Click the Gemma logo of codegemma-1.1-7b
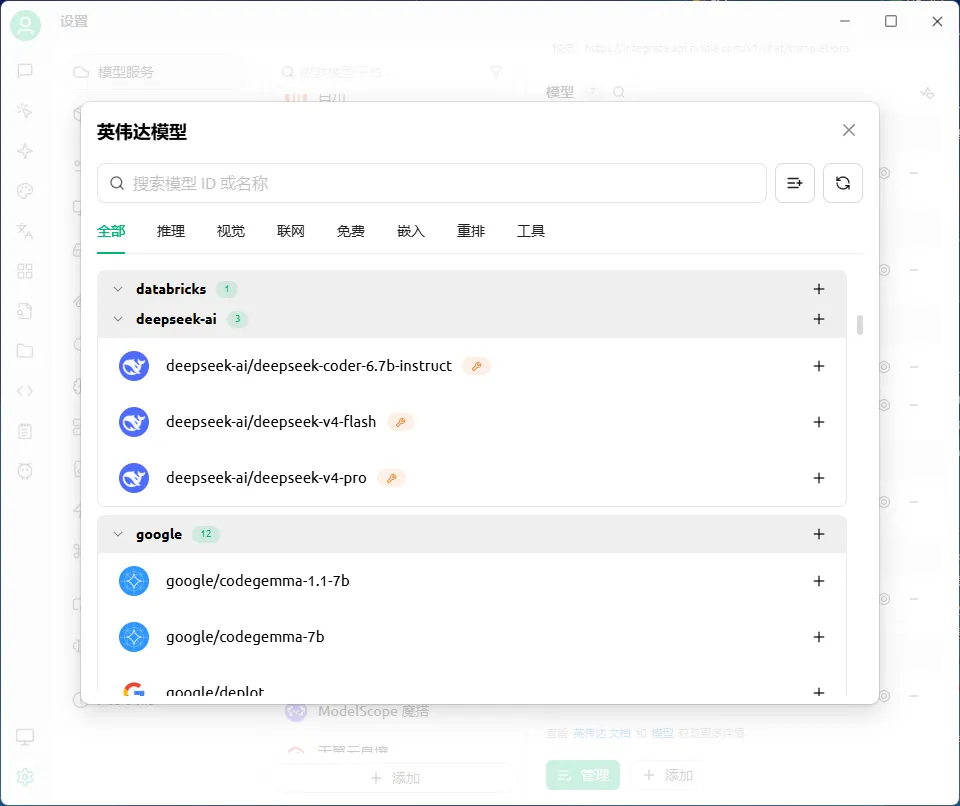This screenshot has height=806, width=960. point(134,581)
